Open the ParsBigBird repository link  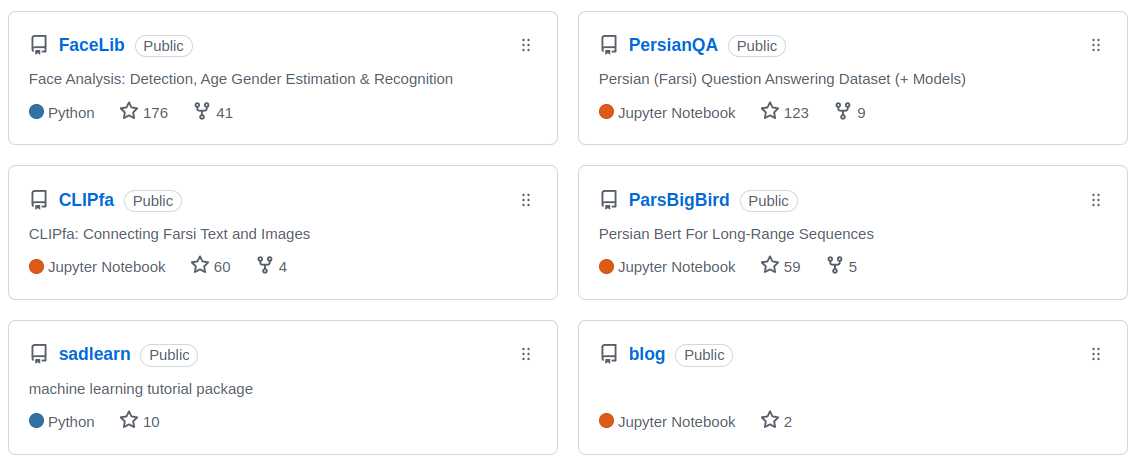679,200
